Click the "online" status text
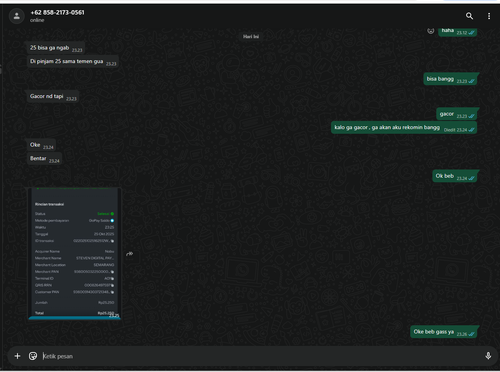Screen dimensions: 500x372 37,20
